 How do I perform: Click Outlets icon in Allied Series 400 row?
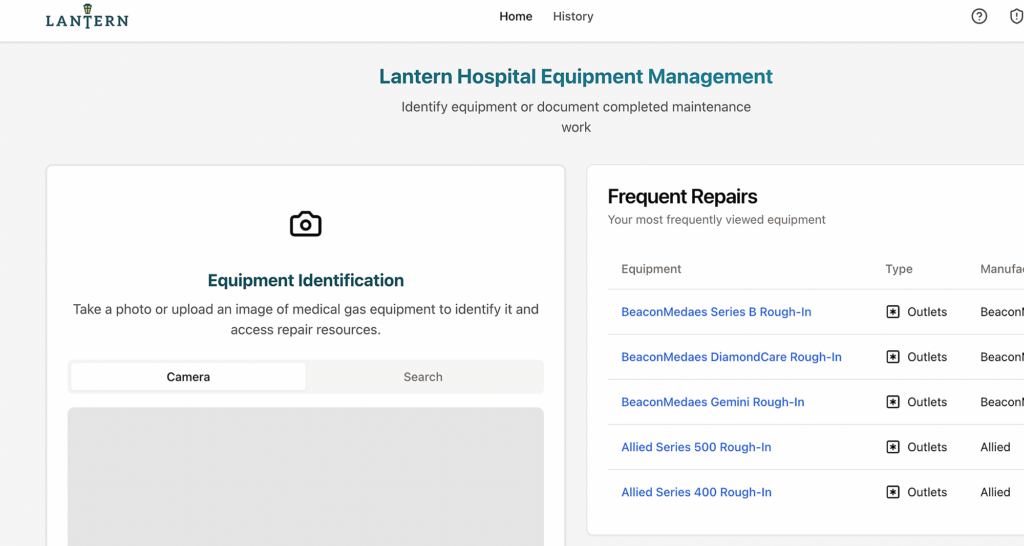click(x=893, y=492)
